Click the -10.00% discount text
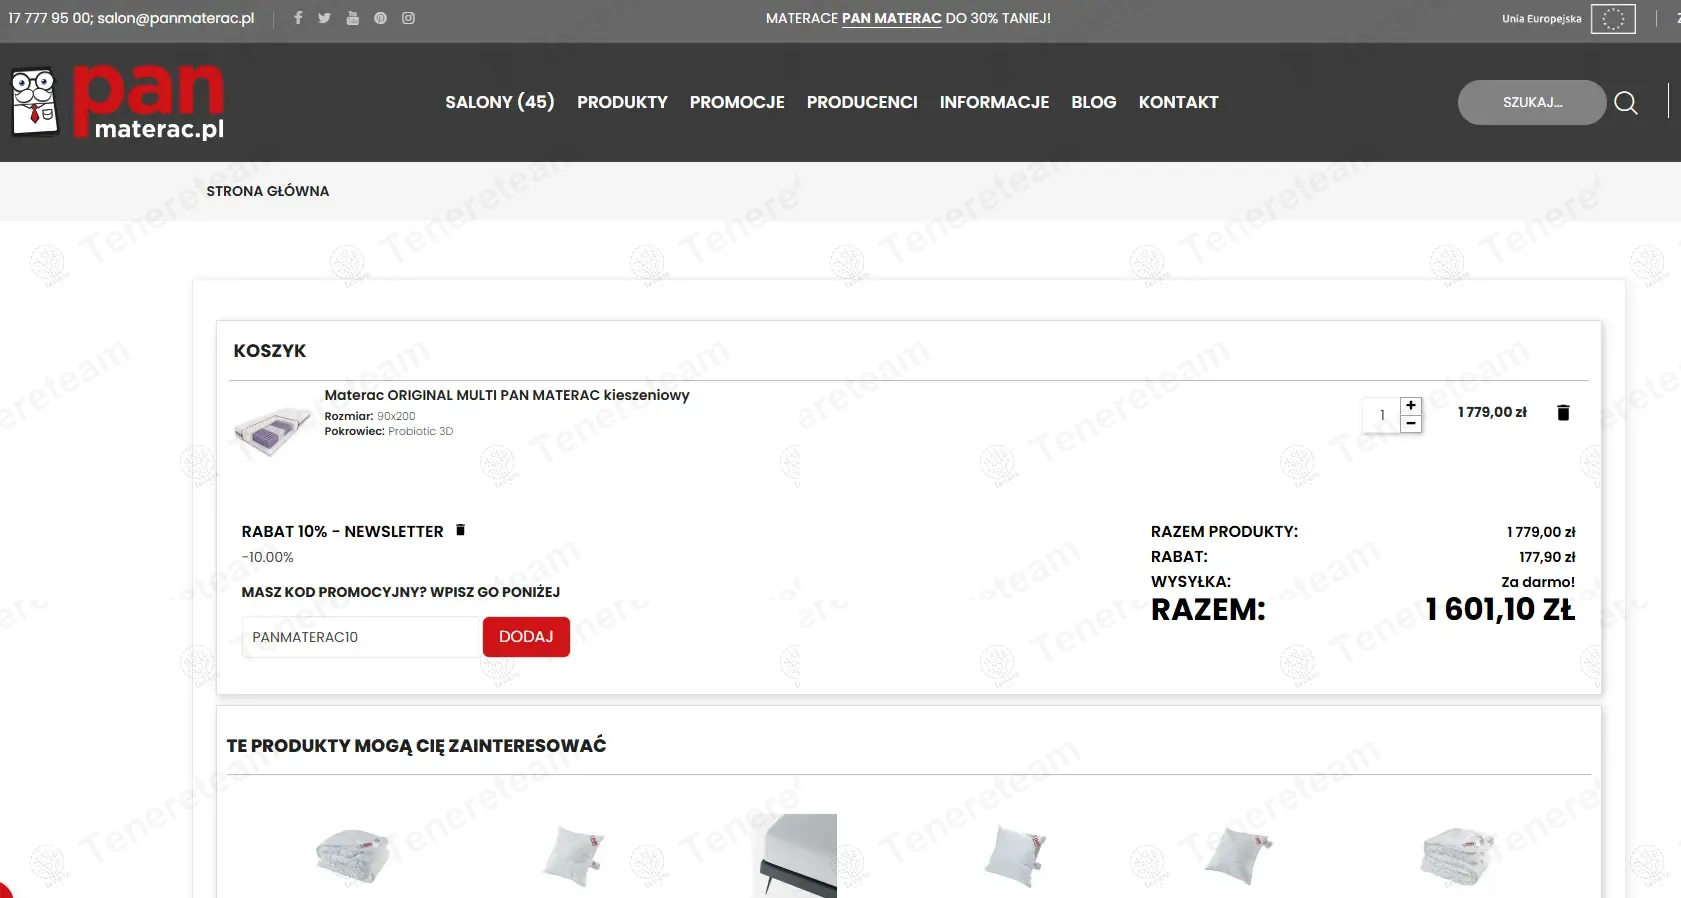 (268, 557)
